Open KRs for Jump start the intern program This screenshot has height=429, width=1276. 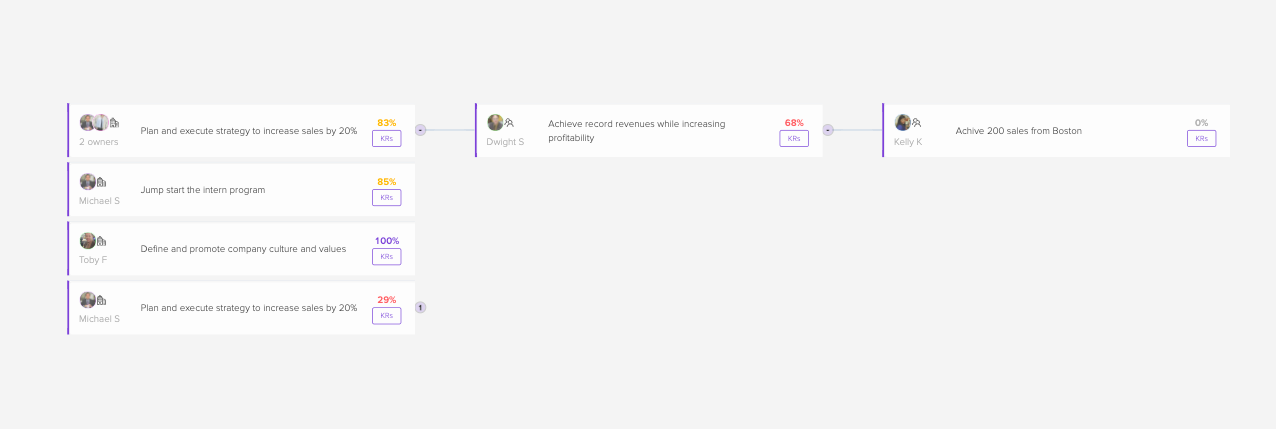coord(386,198)
